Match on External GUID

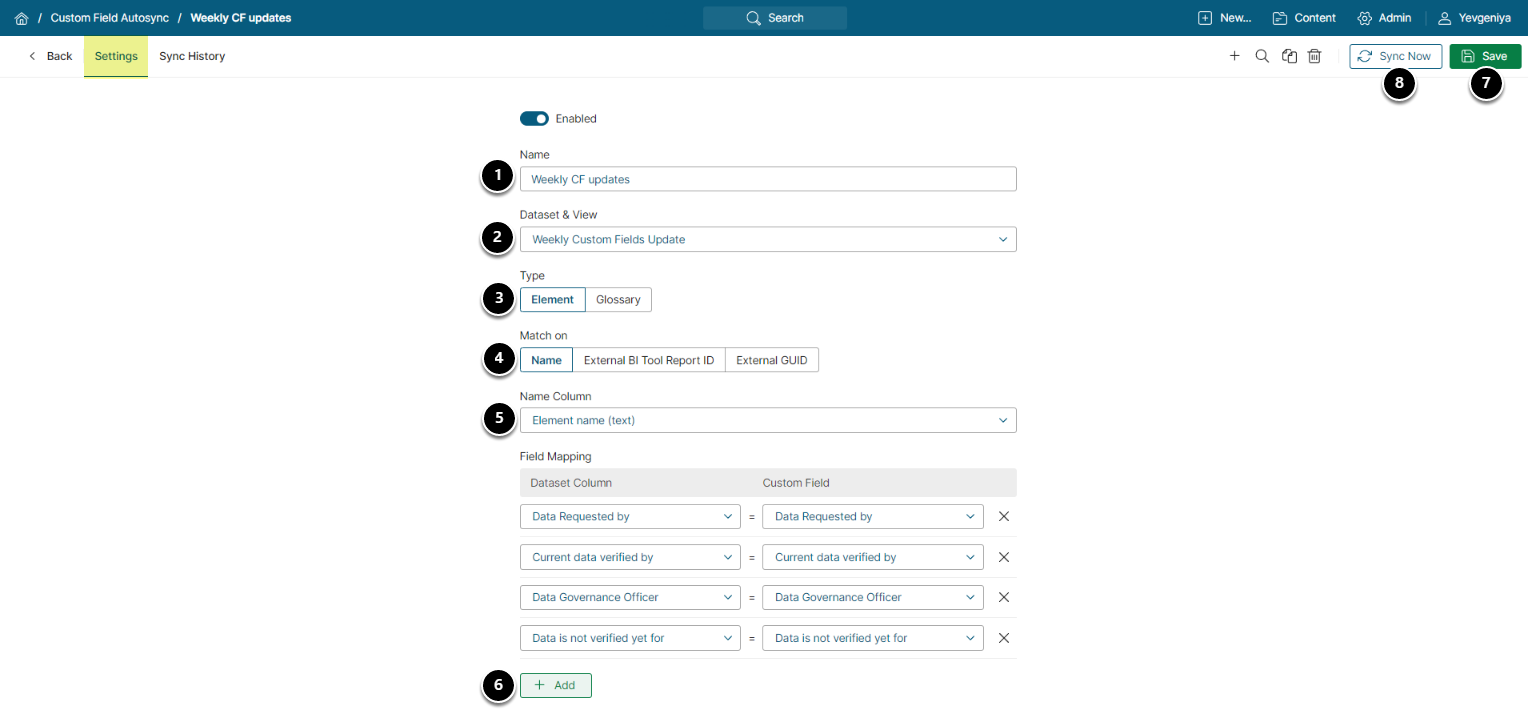click(x=771, y=360)
